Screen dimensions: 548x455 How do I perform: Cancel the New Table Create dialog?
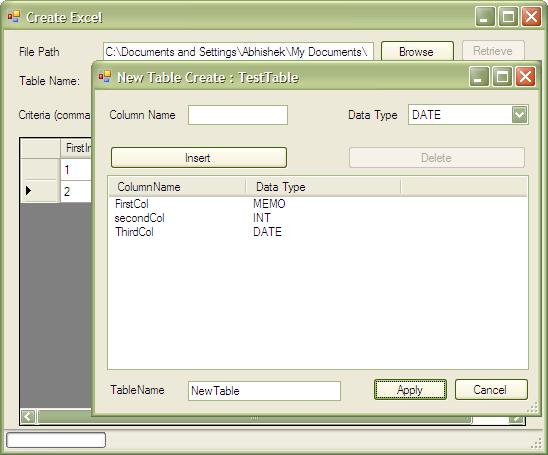click(491, 390)
